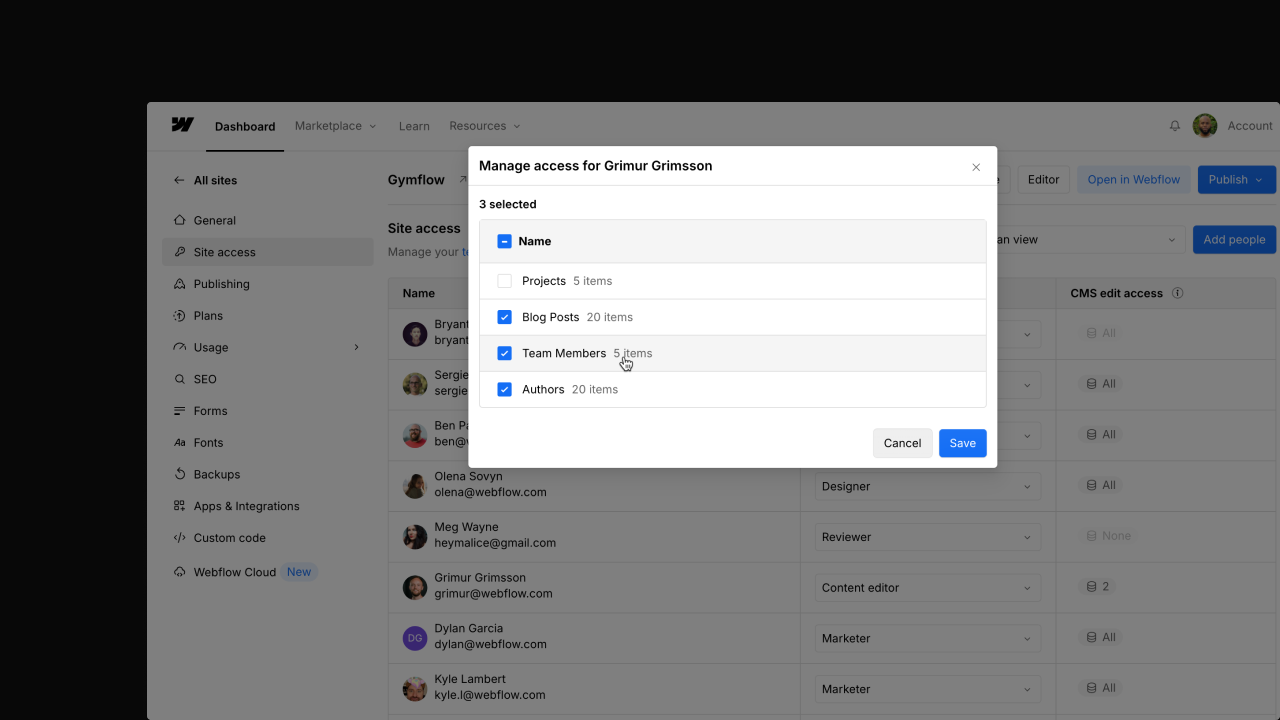The width and height of the screenshot is (1280, 720).
Task: Open Content editor role dropdown for Grimur
Action: [927, 588]
